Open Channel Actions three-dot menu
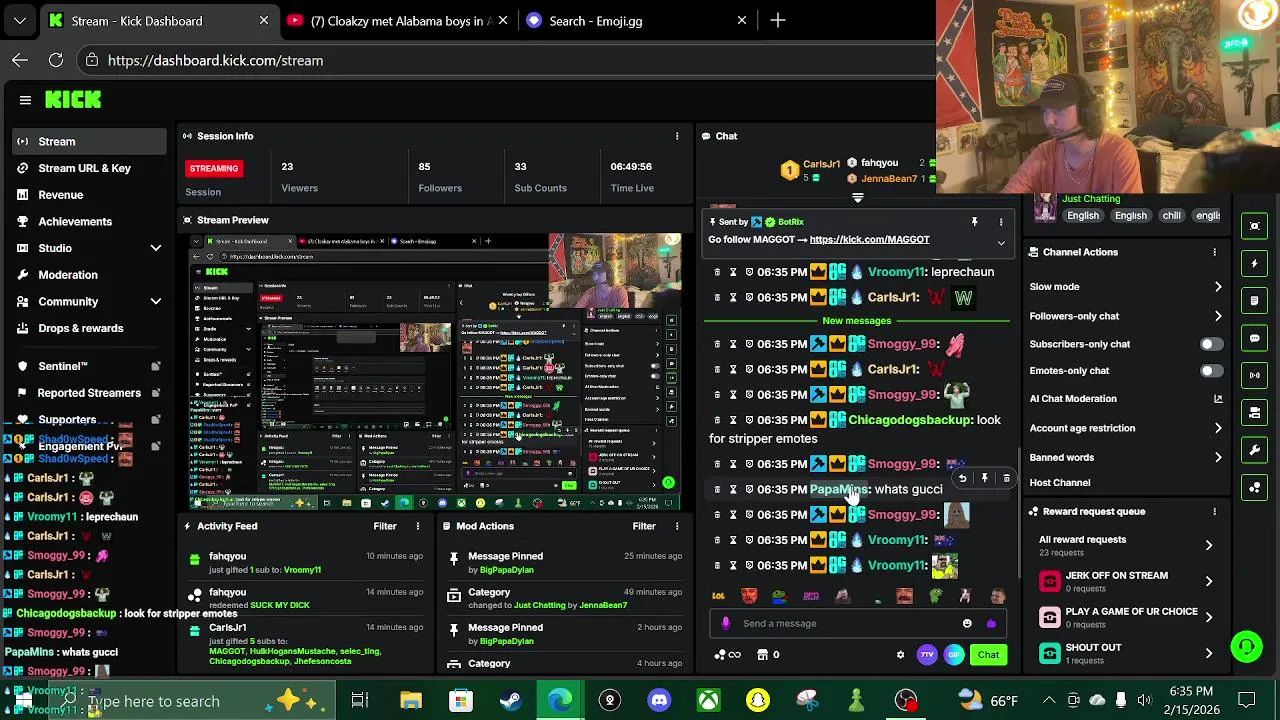The image size is (1280, 720). click(x=1214, y=252)
